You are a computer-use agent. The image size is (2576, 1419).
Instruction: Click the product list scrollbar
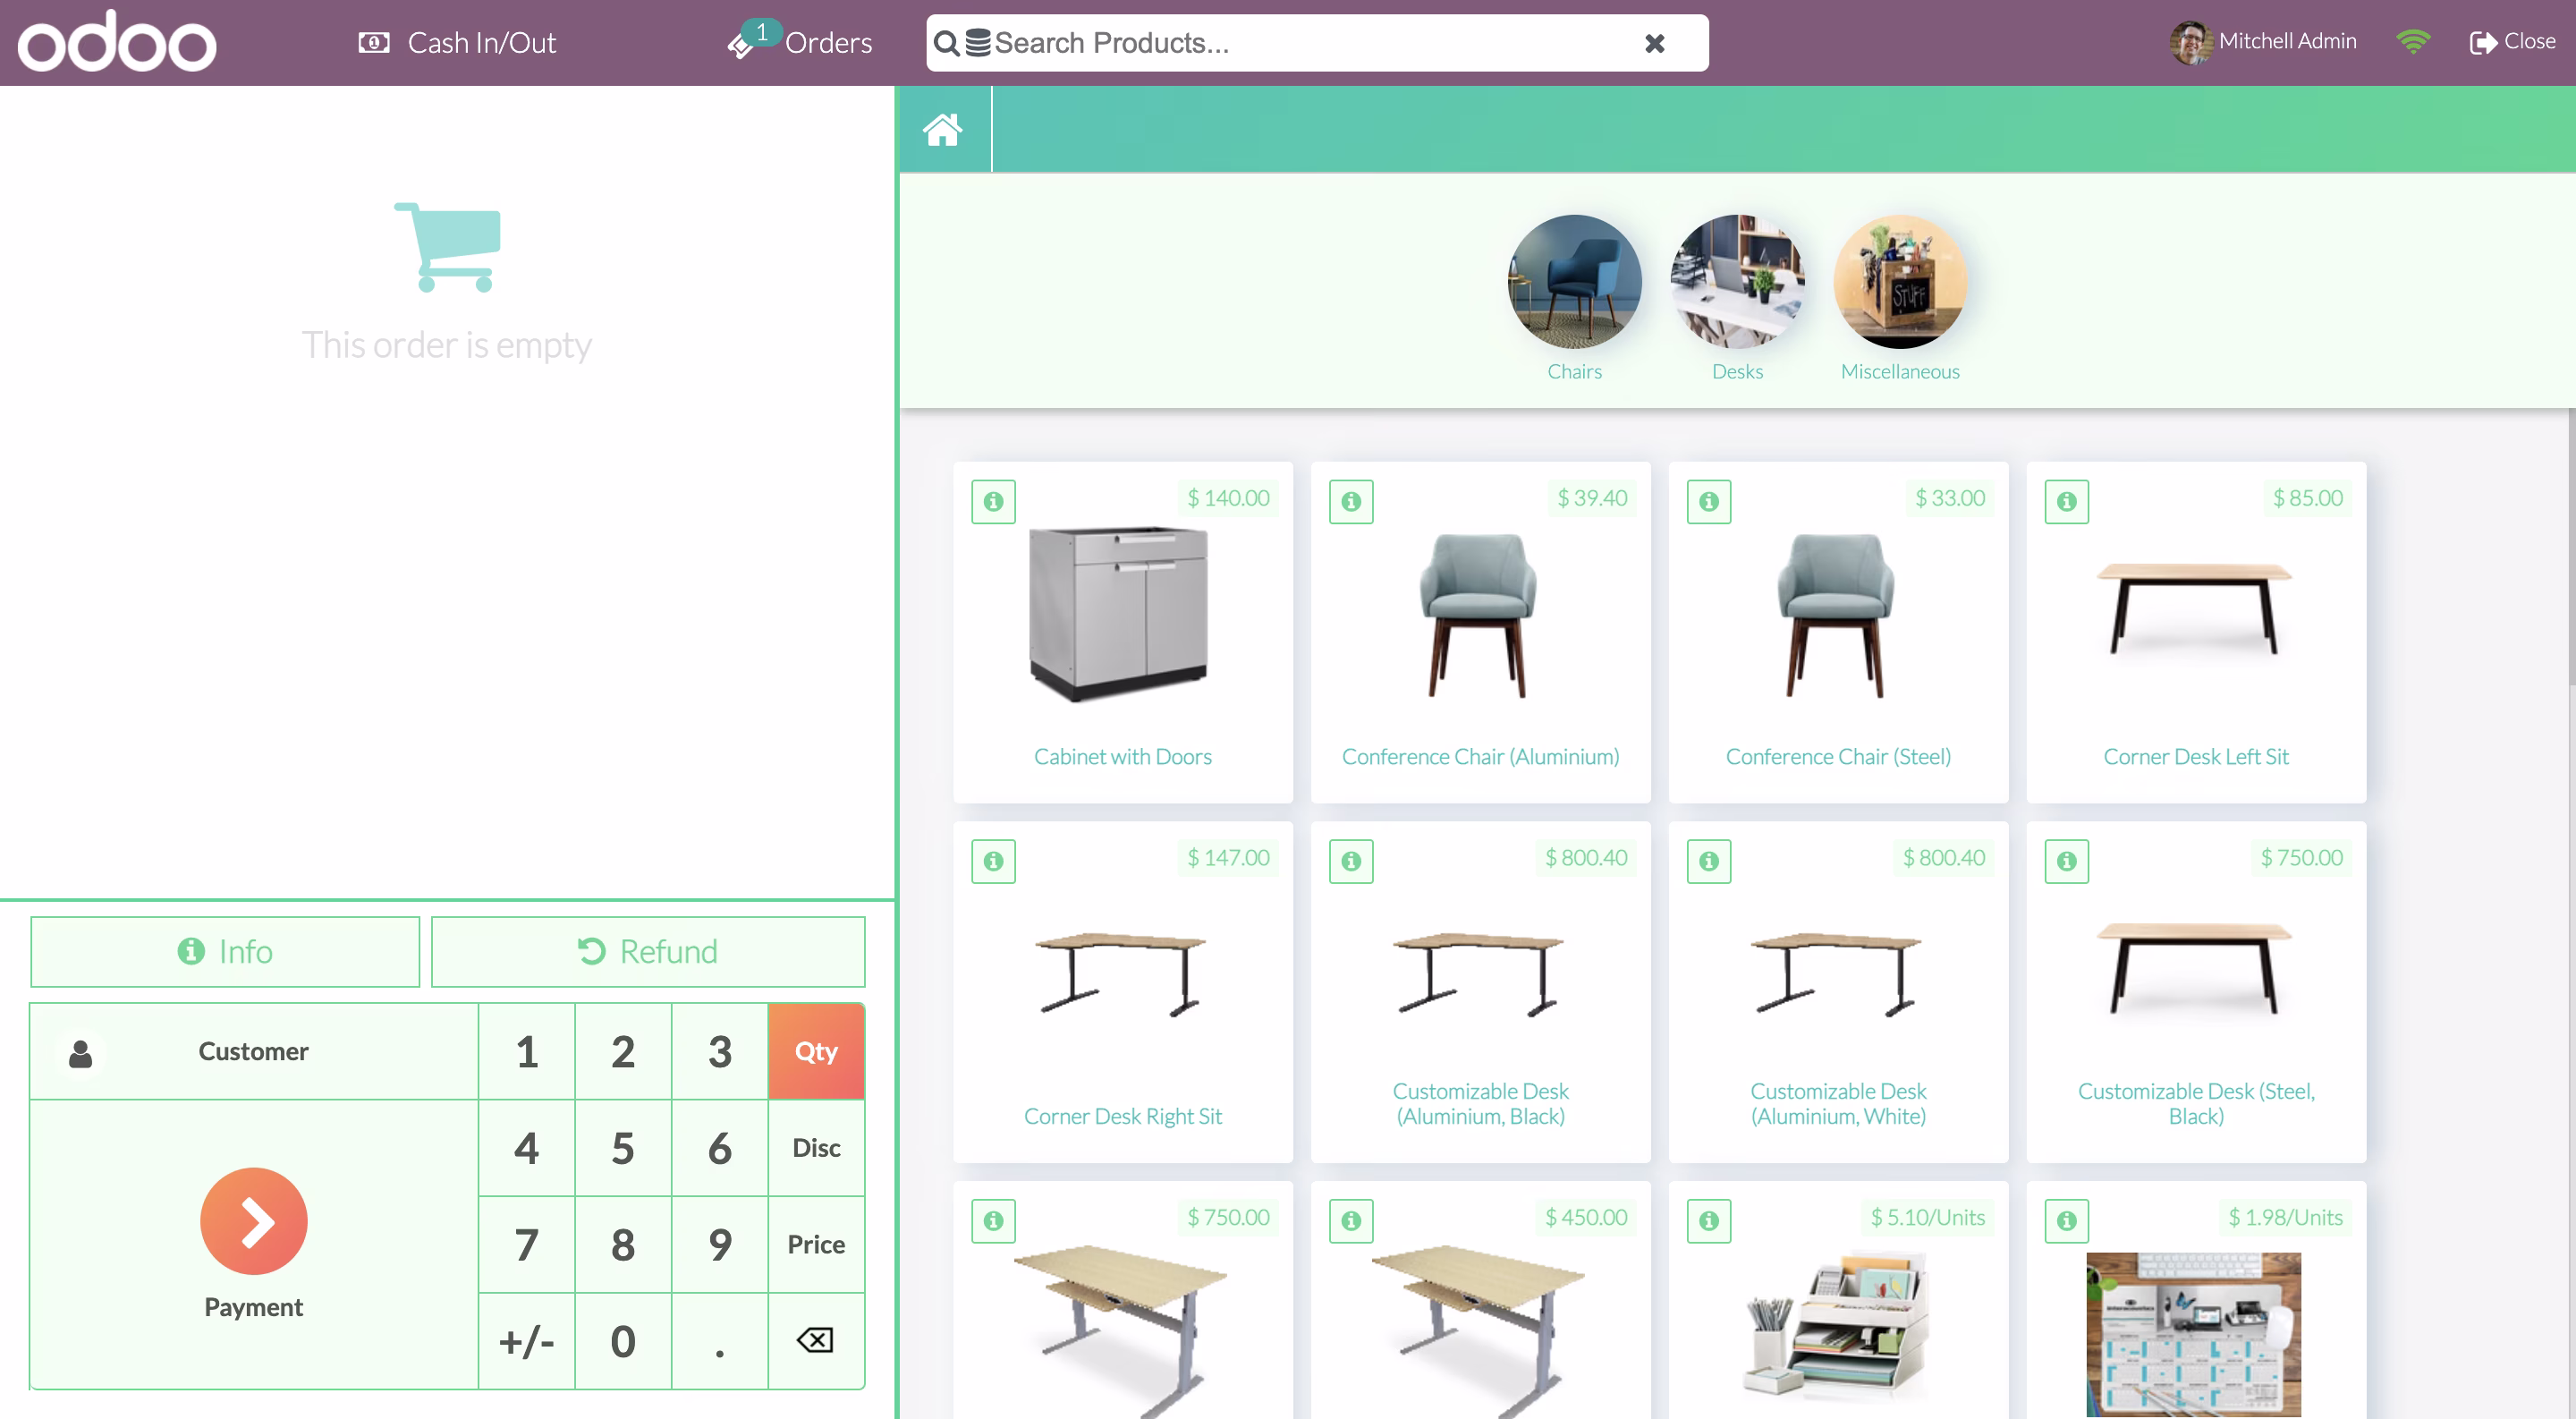point(2571,548)
